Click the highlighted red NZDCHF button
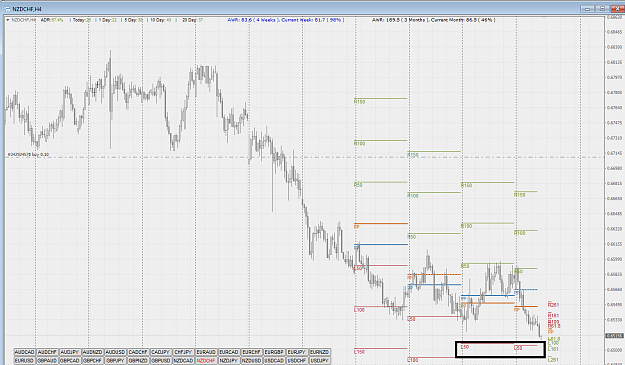Viewport: 625px width, 365px height. pyautogui.click(x=206, y=361)
